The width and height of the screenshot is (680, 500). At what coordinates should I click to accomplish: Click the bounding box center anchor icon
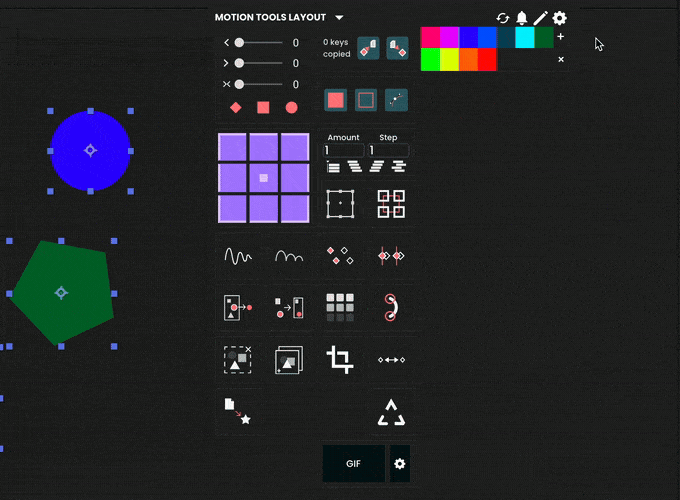click(340, 203)
